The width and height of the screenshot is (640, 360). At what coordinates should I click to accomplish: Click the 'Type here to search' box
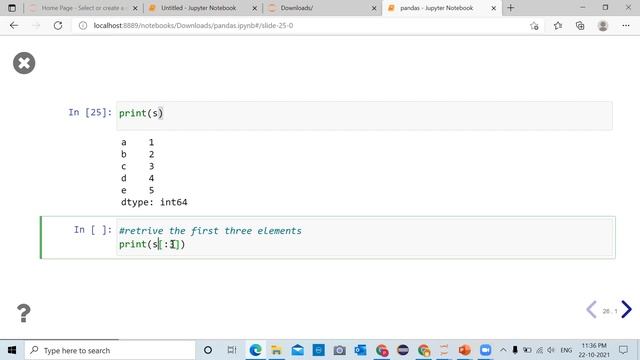click(x=110, y=350)
